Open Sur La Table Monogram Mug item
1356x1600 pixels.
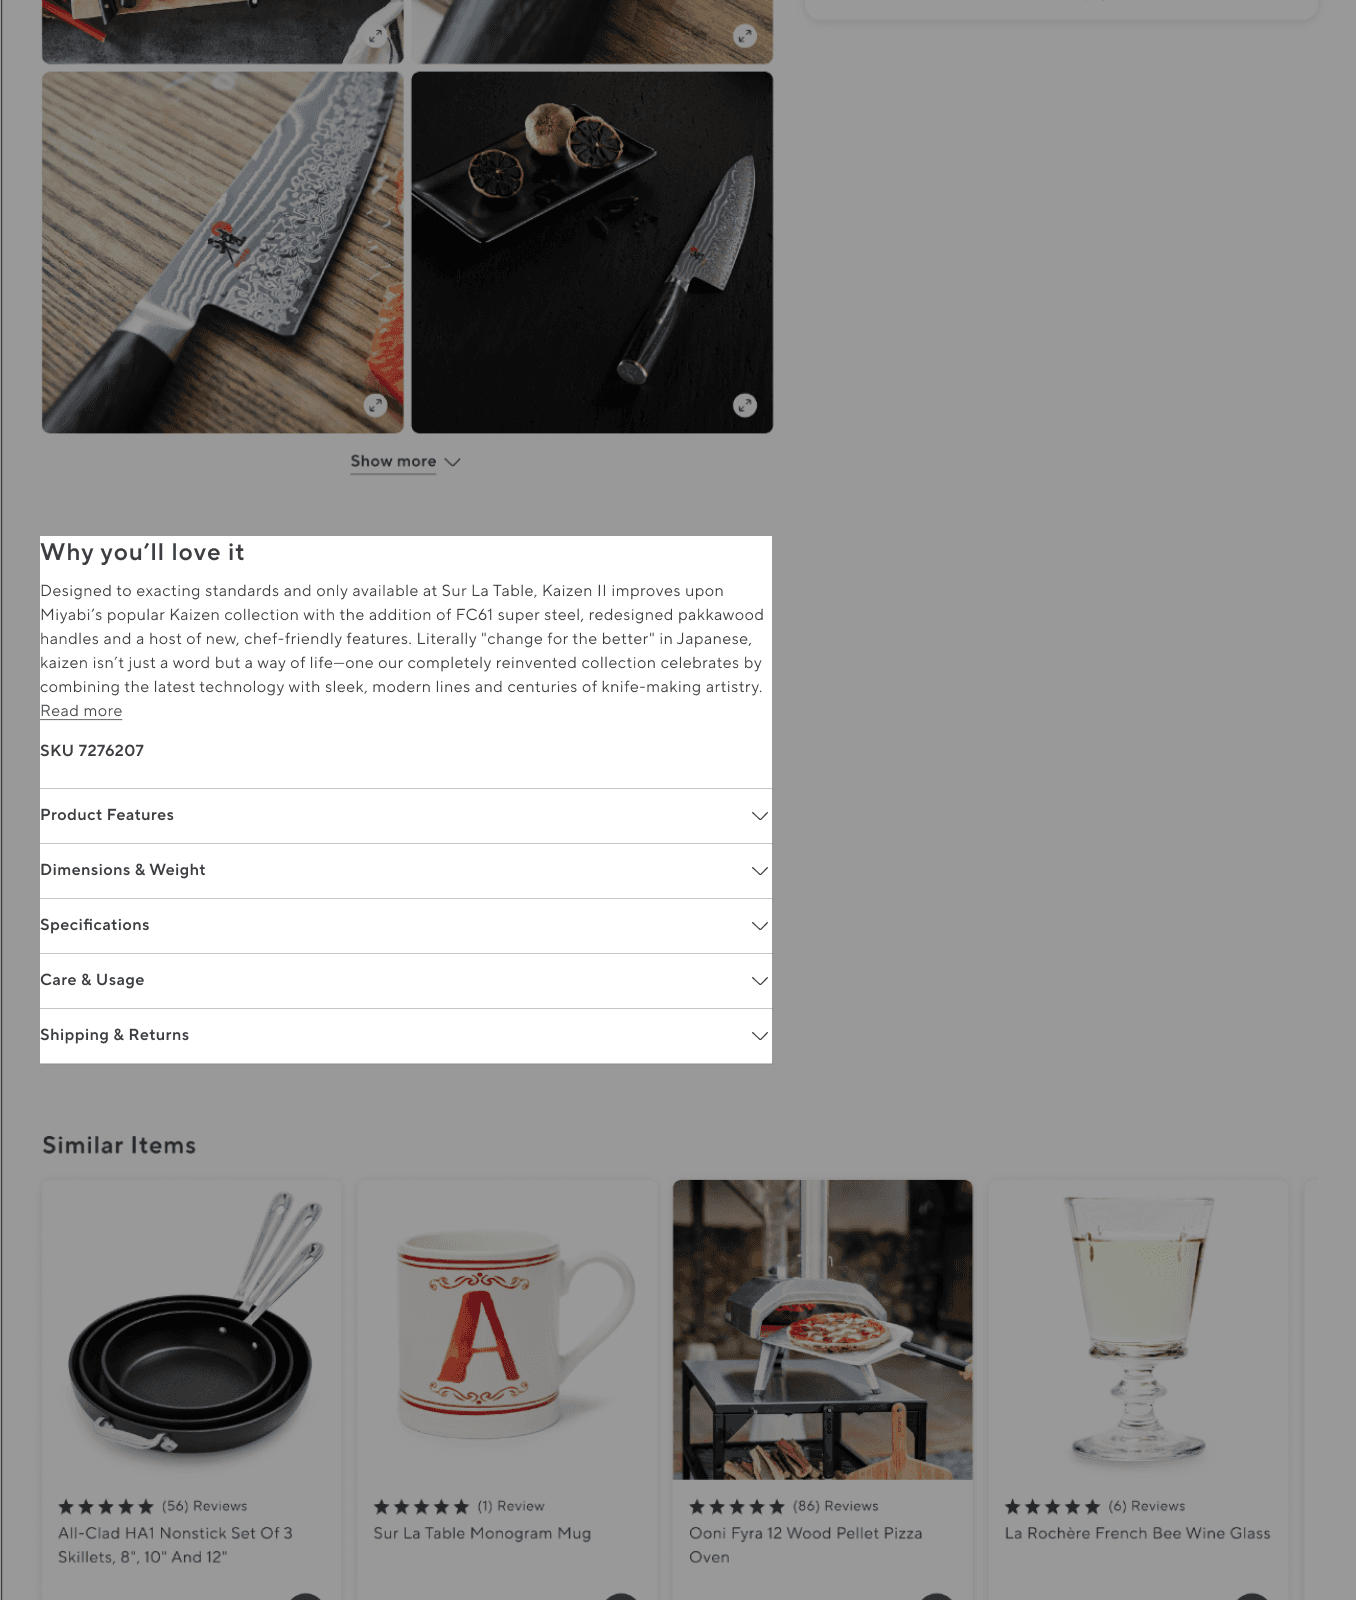tap(482, 1533)
